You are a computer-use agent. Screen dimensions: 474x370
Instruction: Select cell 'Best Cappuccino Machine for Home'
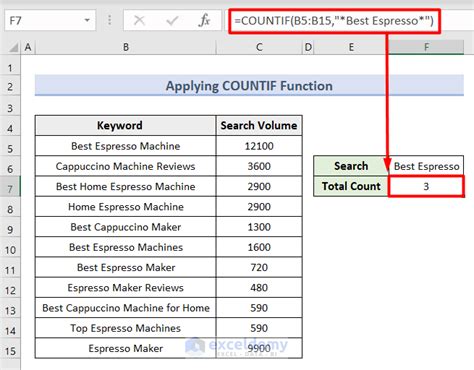(125, 308)
